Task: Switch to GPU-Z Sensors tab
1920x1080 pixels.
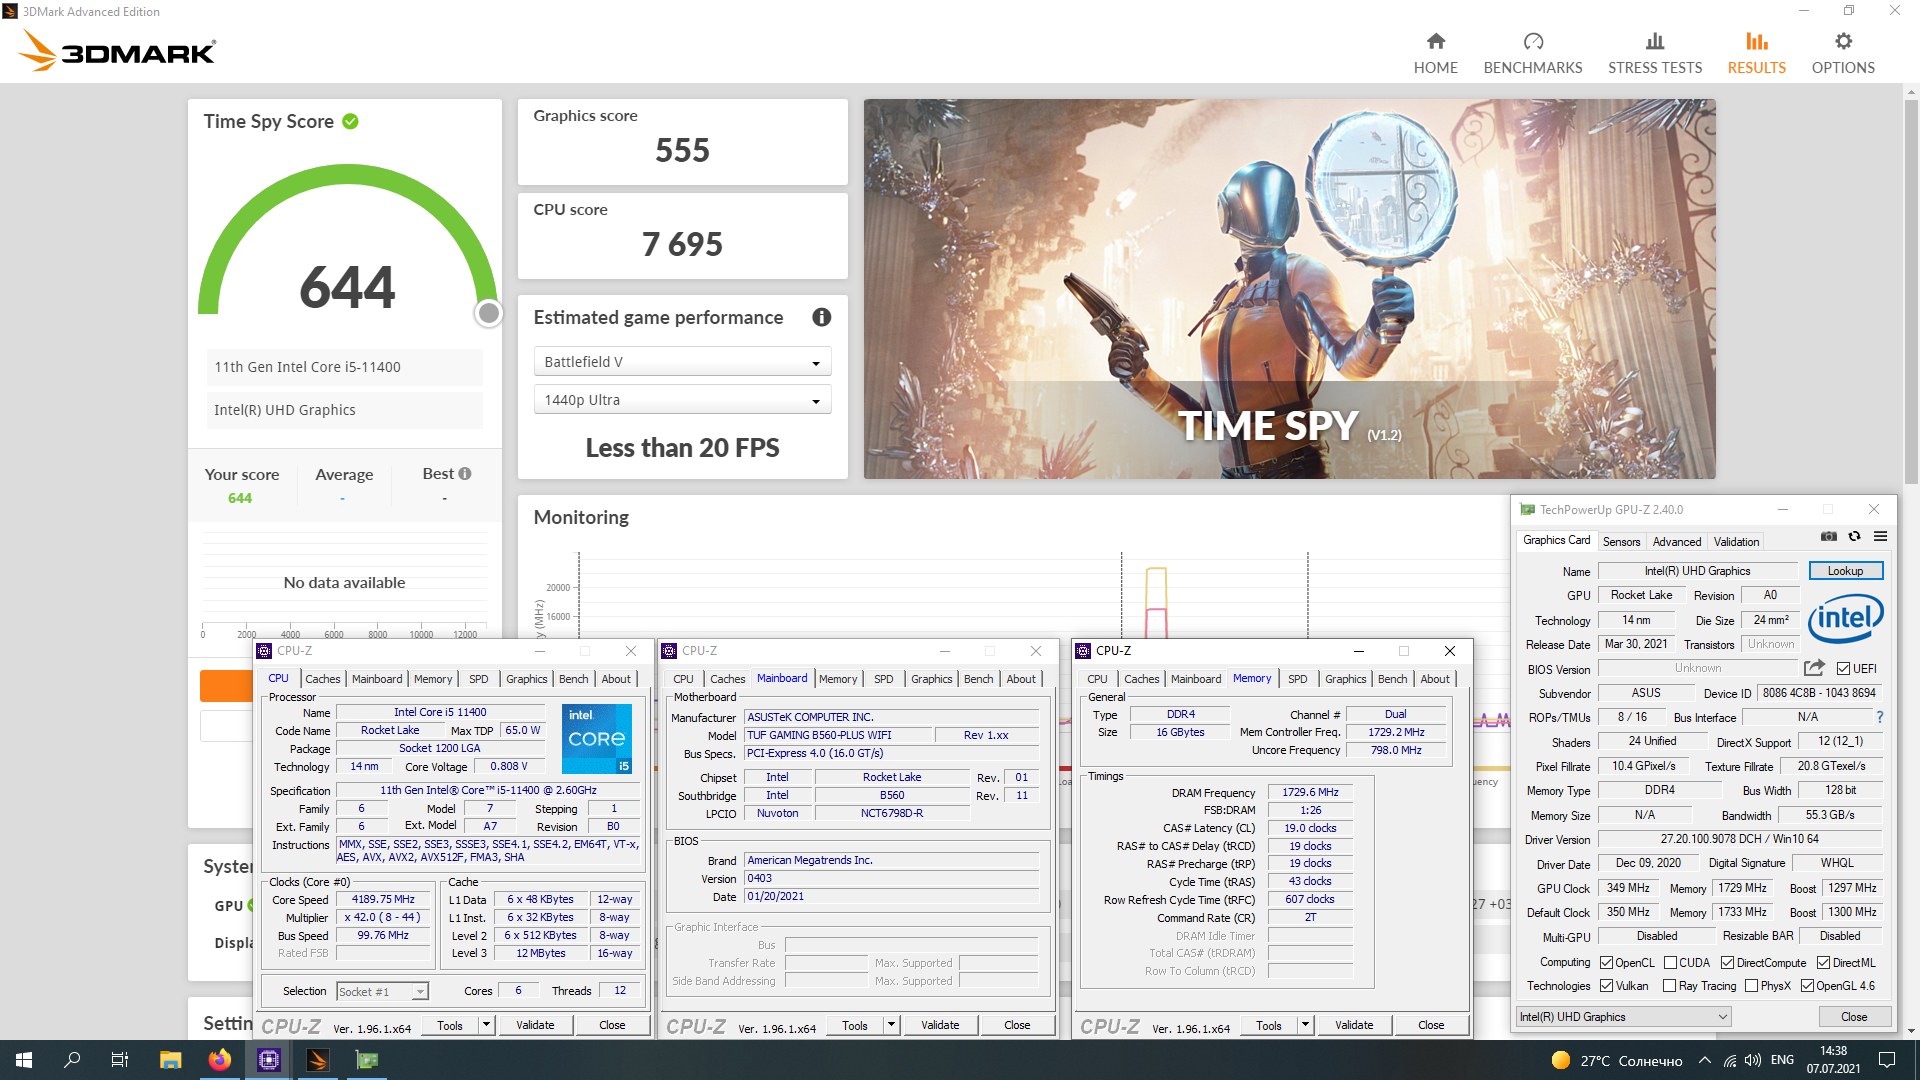Action: (1621, 542)
